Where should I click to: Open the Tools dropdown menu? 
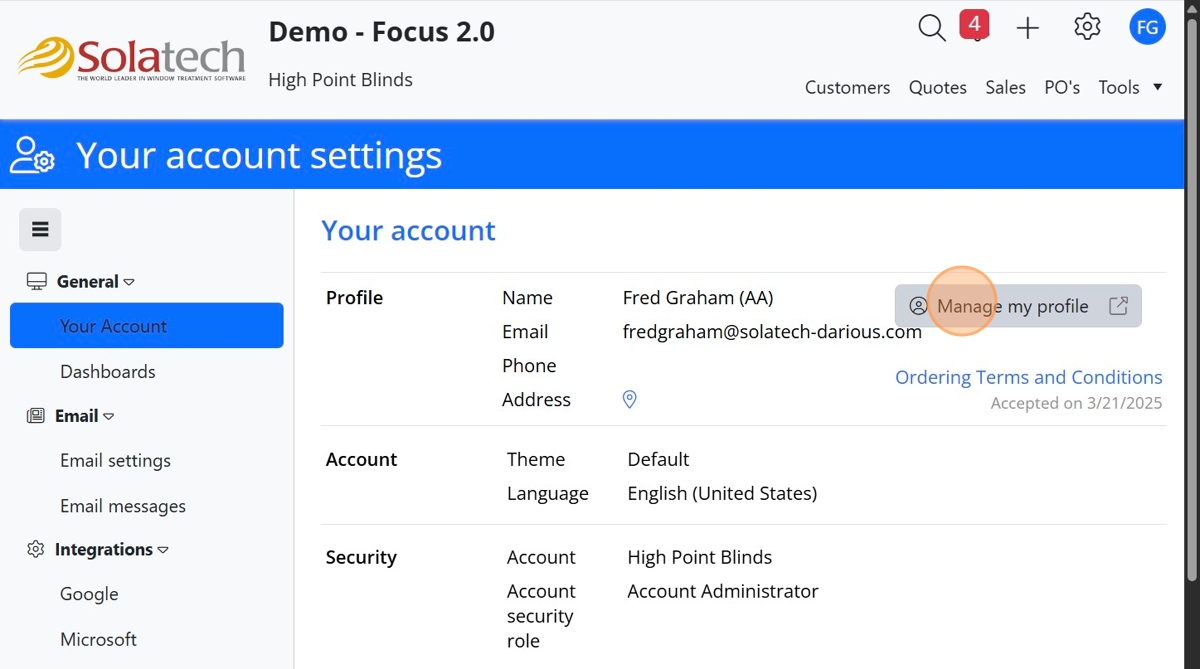pyautogui.click(x=1130, y=87)
